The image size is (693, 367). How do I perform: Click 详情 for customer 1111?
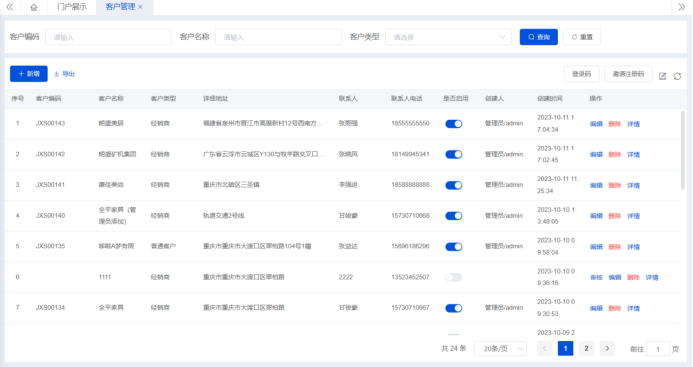[x=652, y=278]
